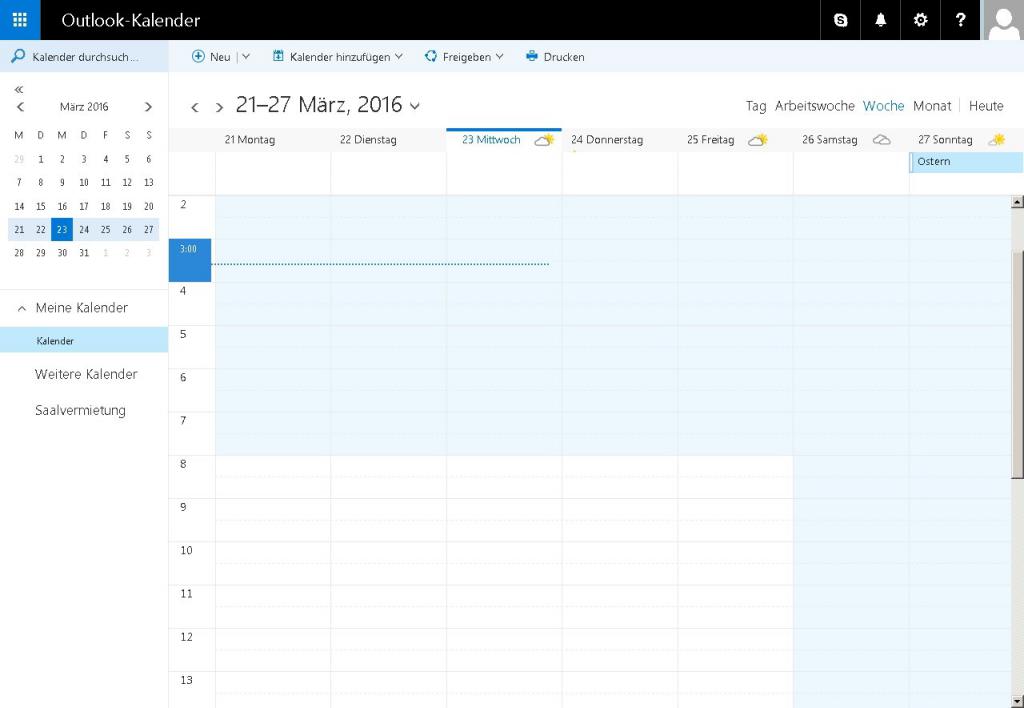The image size is (1024, 708).
Task: Click the cloud weather icon on Samstag
Action: 882,140
